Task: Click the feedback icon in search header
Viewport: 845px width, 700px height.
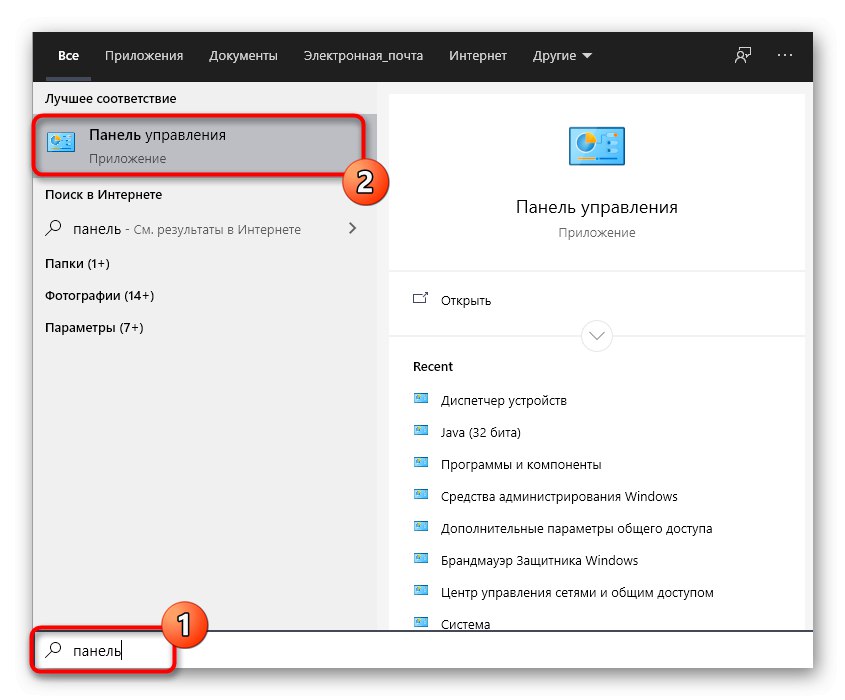Action: [742, 56]
